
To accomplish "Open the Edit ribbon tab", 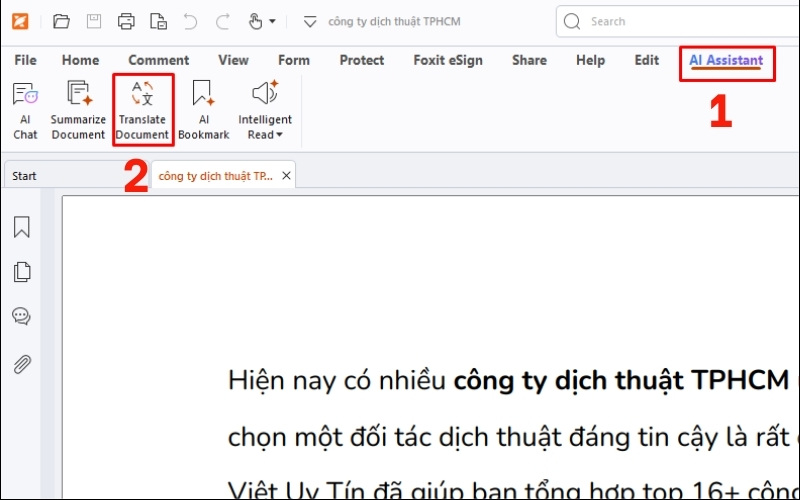I will [647, 60].
